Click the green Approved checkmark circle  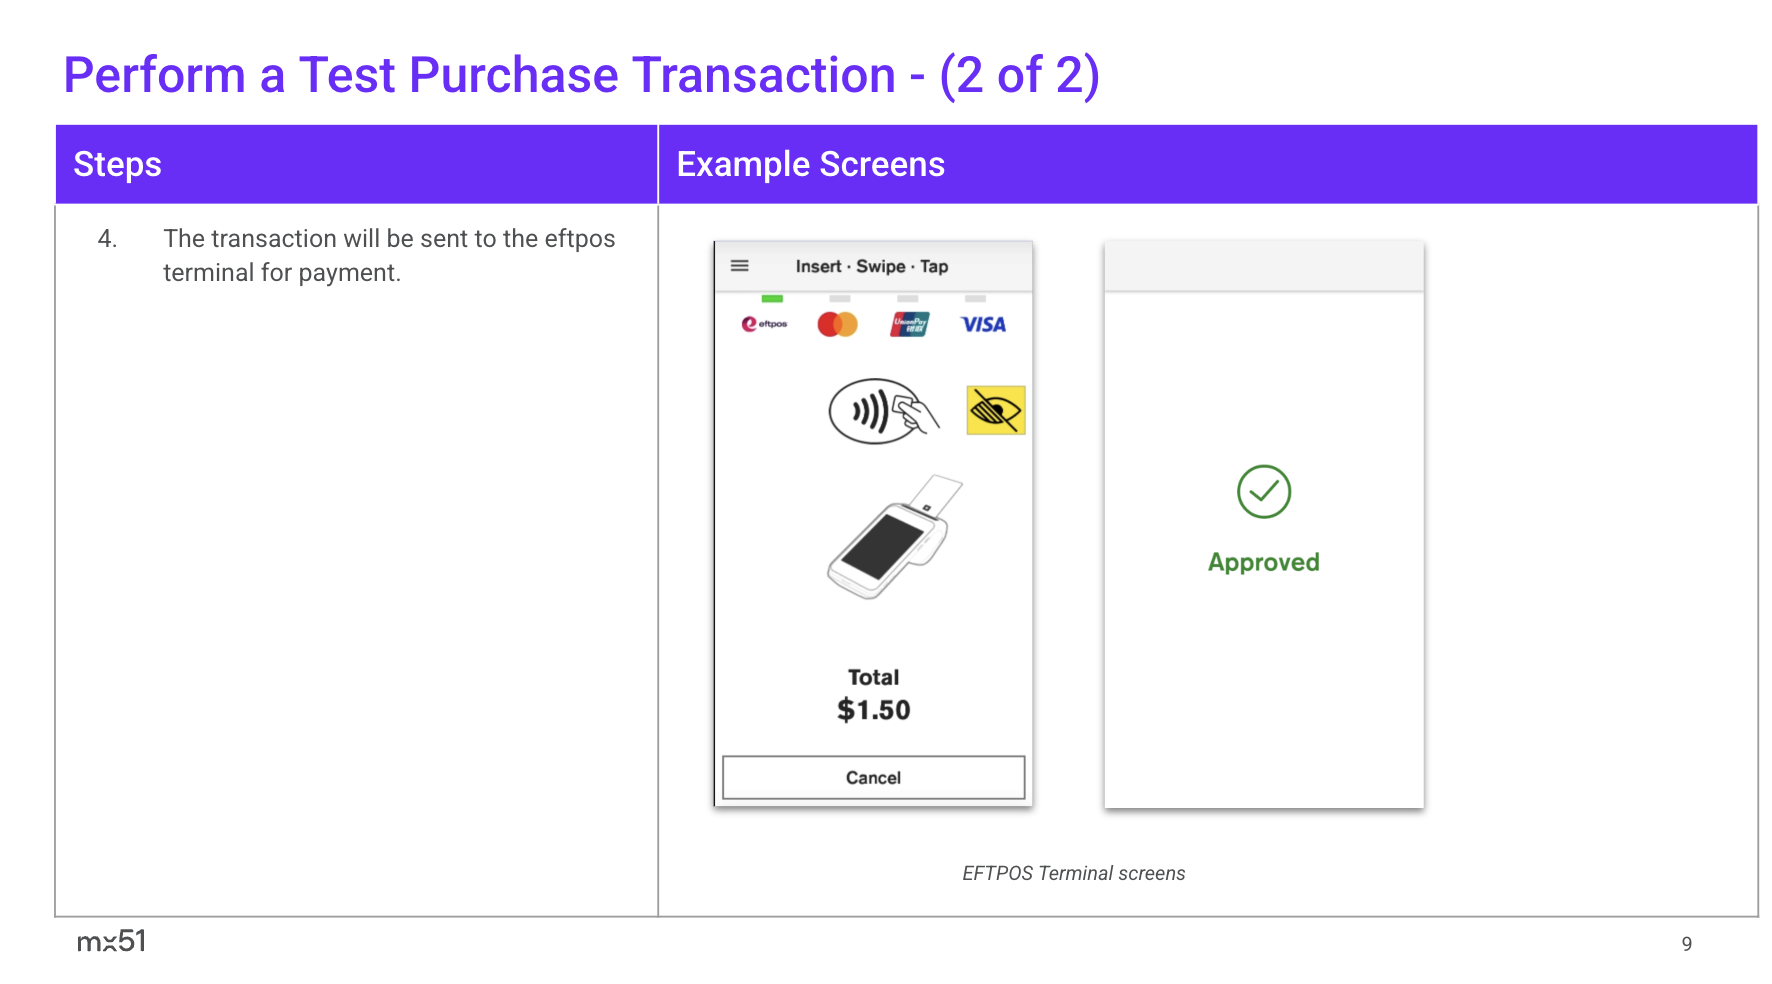(x=1263, y=492)
